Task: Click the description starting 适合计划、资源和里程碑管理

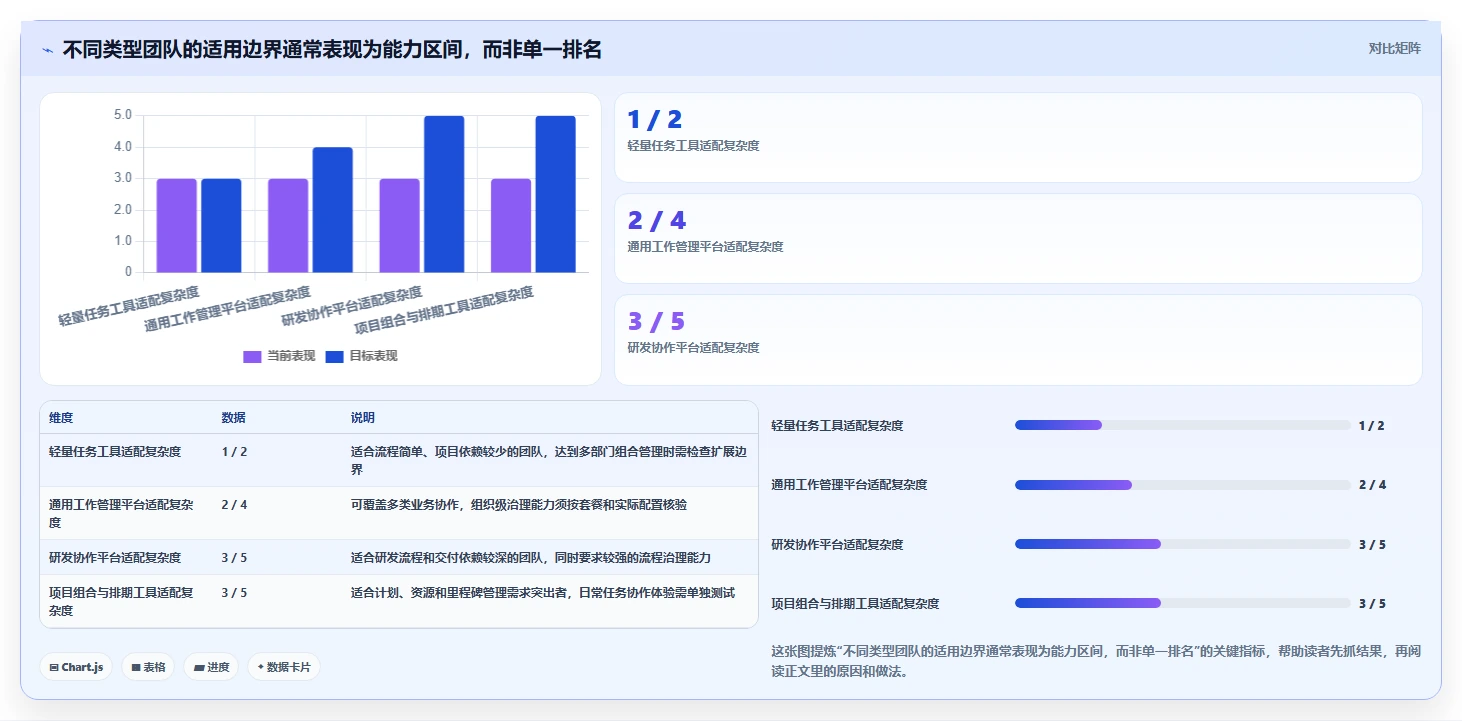Action: tap(543, 593)
